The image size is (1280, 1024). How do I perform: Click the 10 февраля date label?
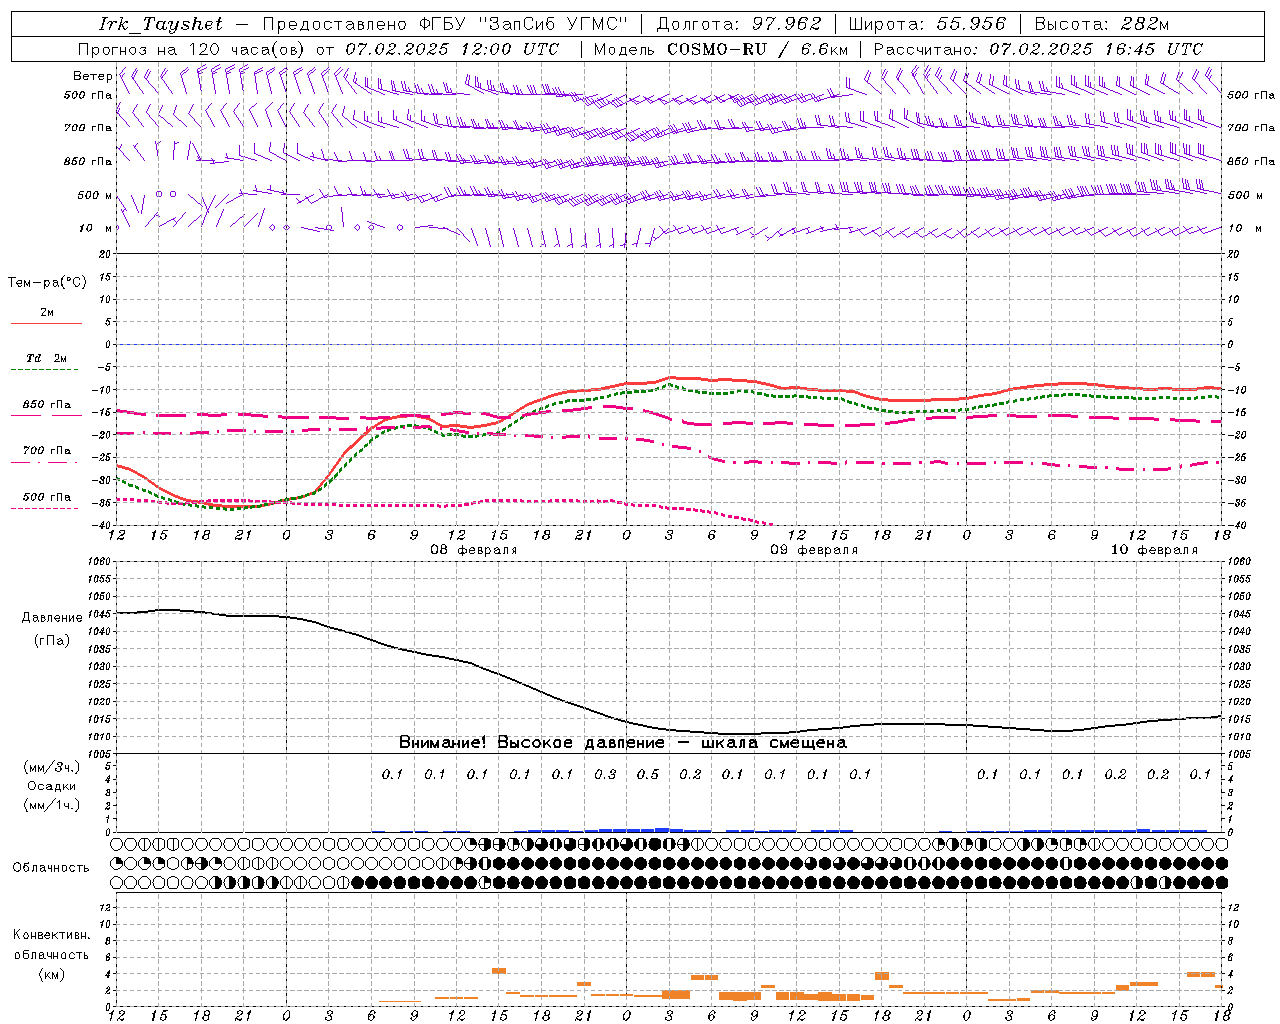(1154, 550)
